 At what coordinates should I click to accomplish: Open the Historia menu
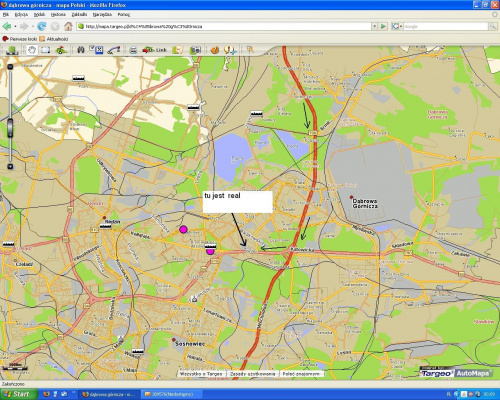pos(58,14)
